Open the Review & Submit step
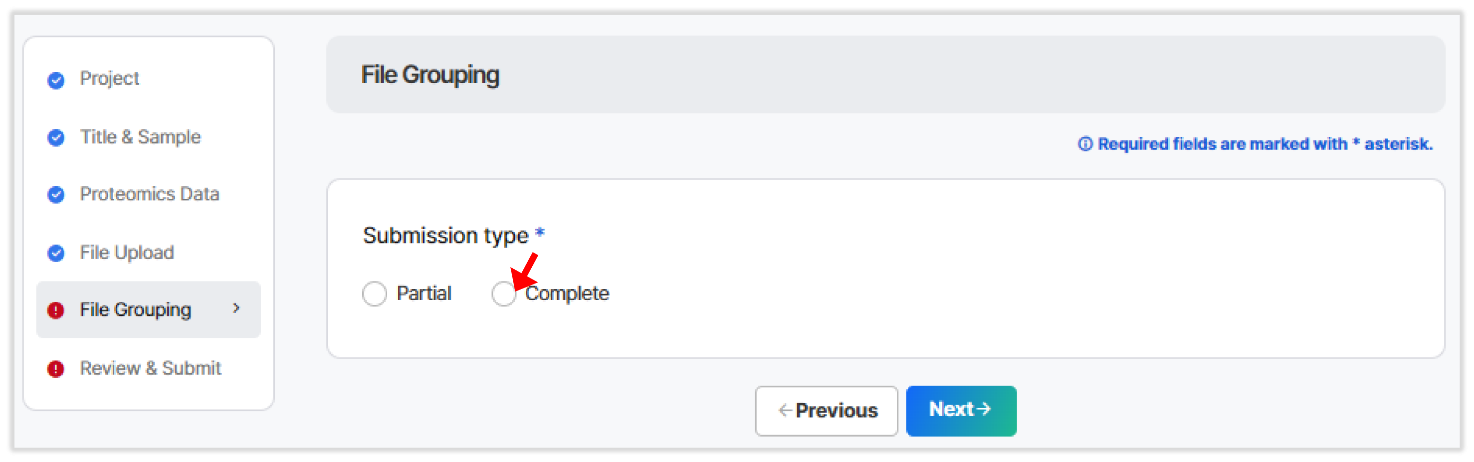This screenshot has width=1474, height=462. [150, 368]
